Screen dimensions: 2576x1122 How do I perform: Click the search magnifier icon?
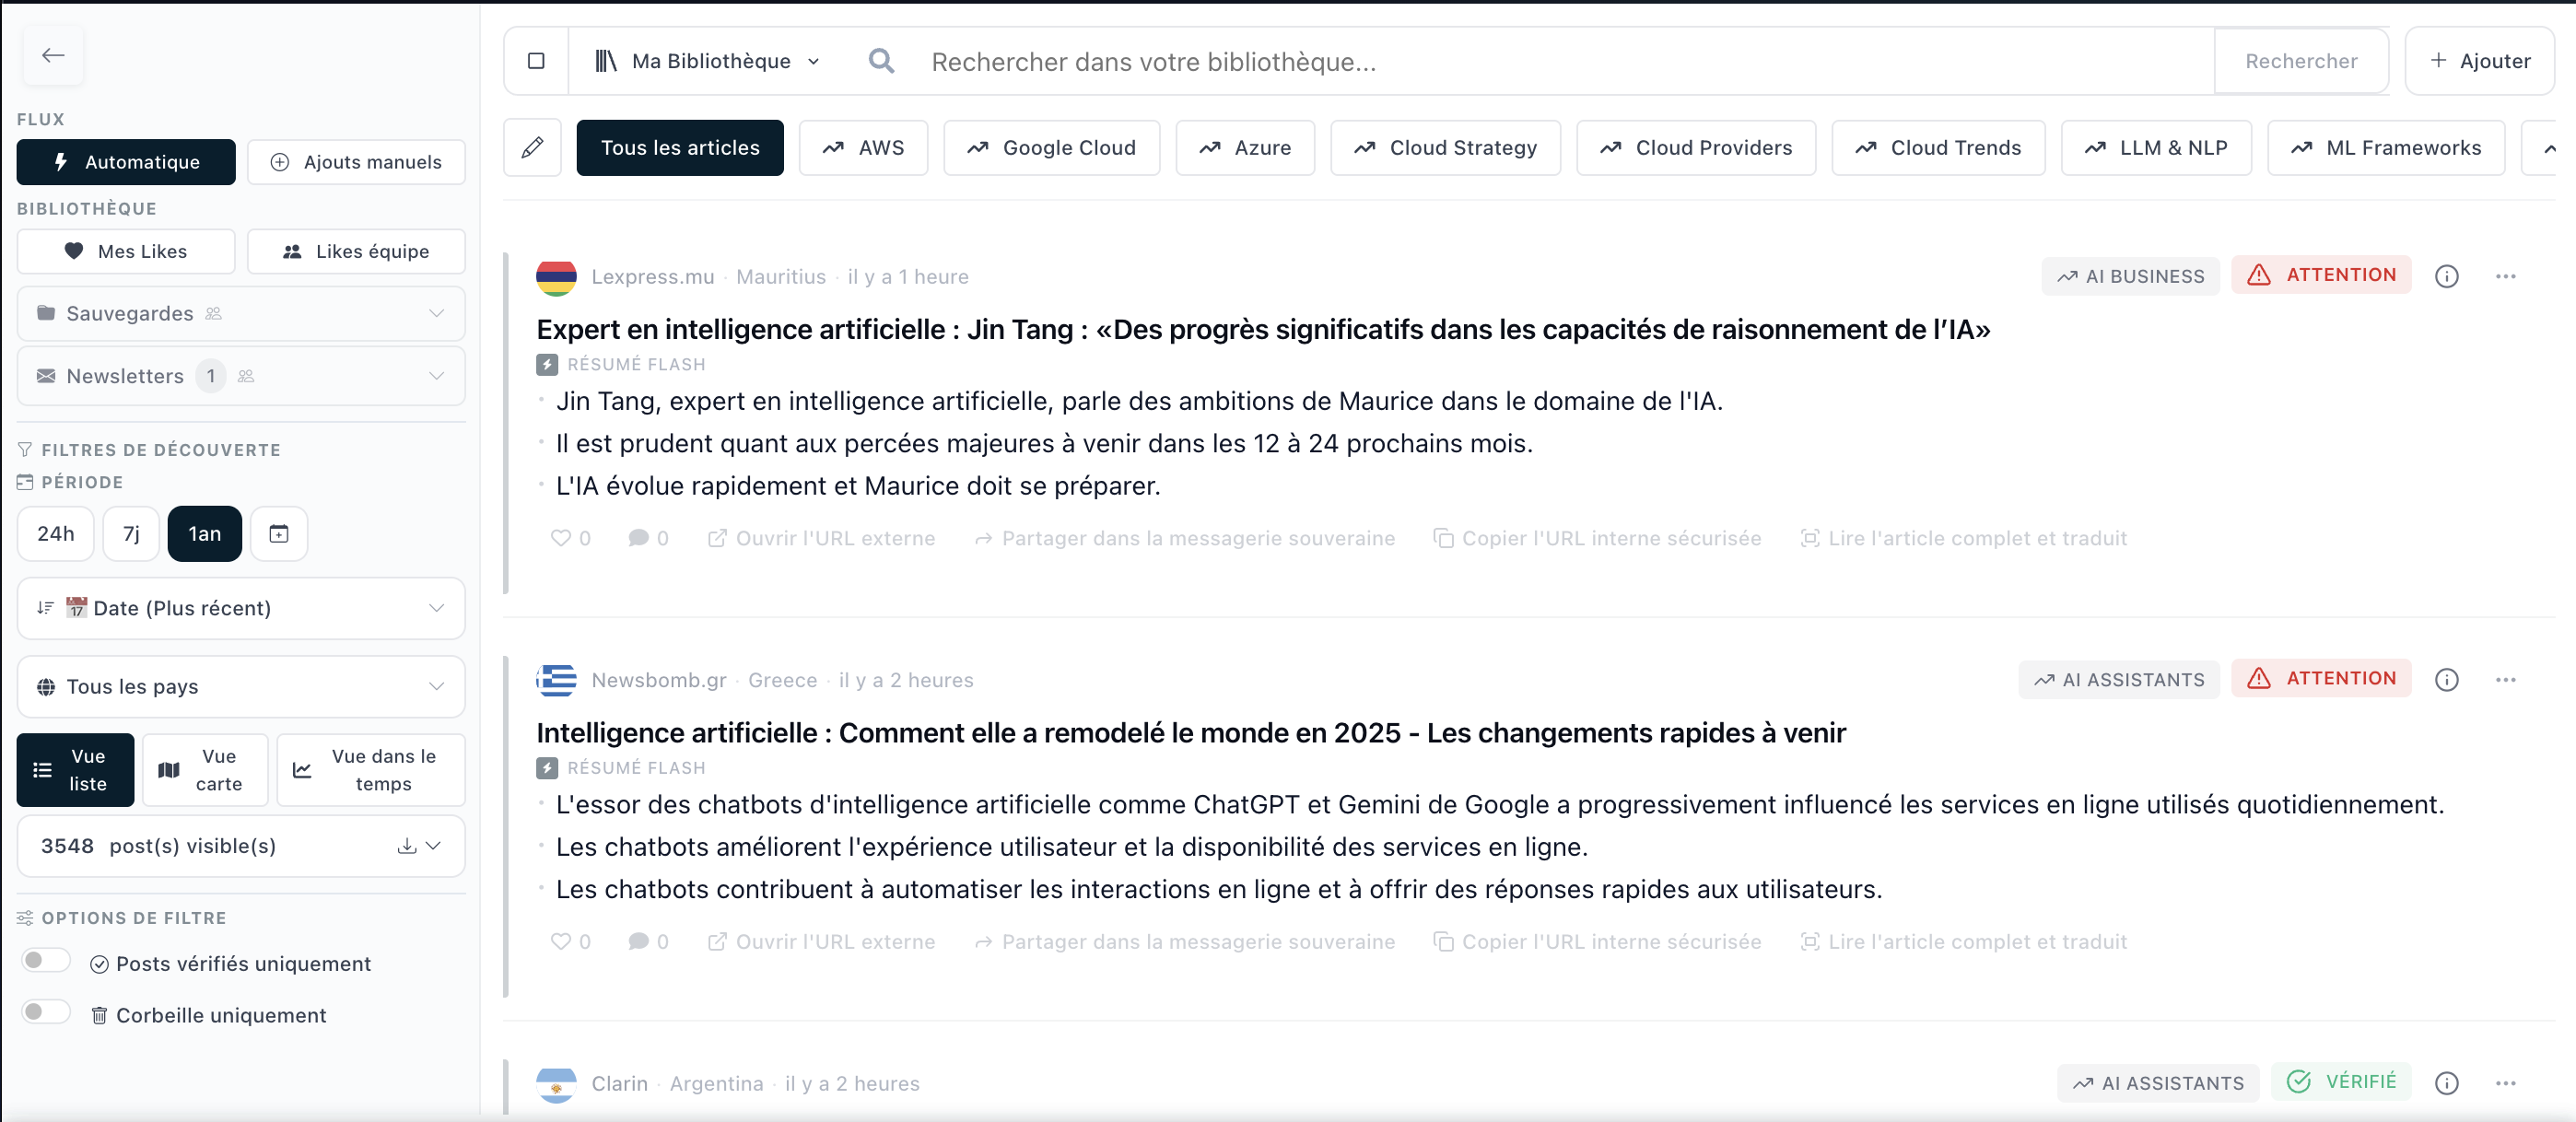coord(881,61)
